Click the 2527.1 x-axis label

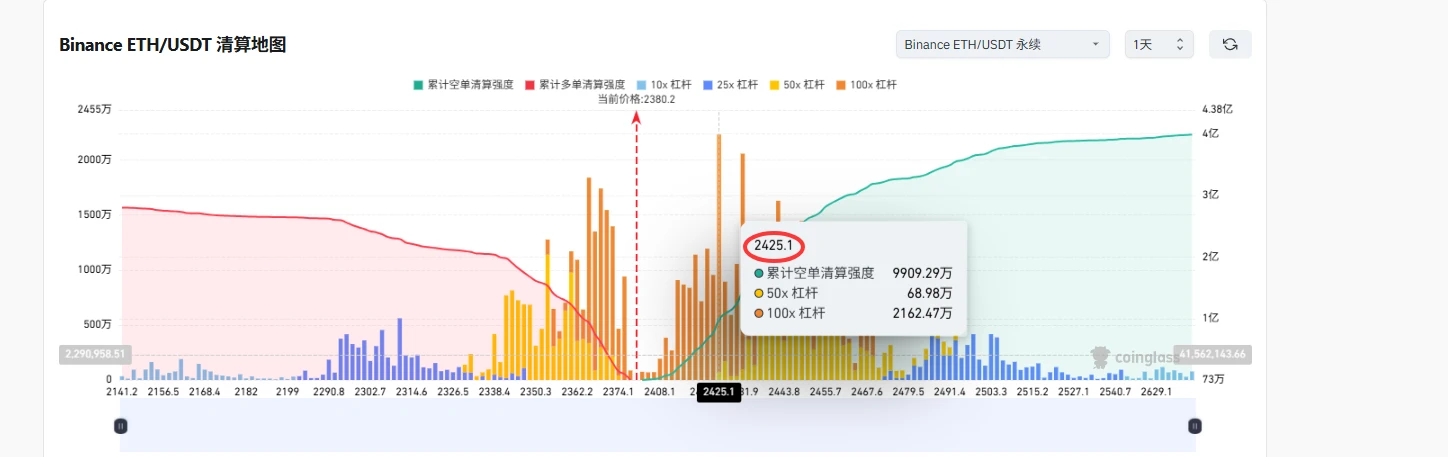pos(1073,392)
